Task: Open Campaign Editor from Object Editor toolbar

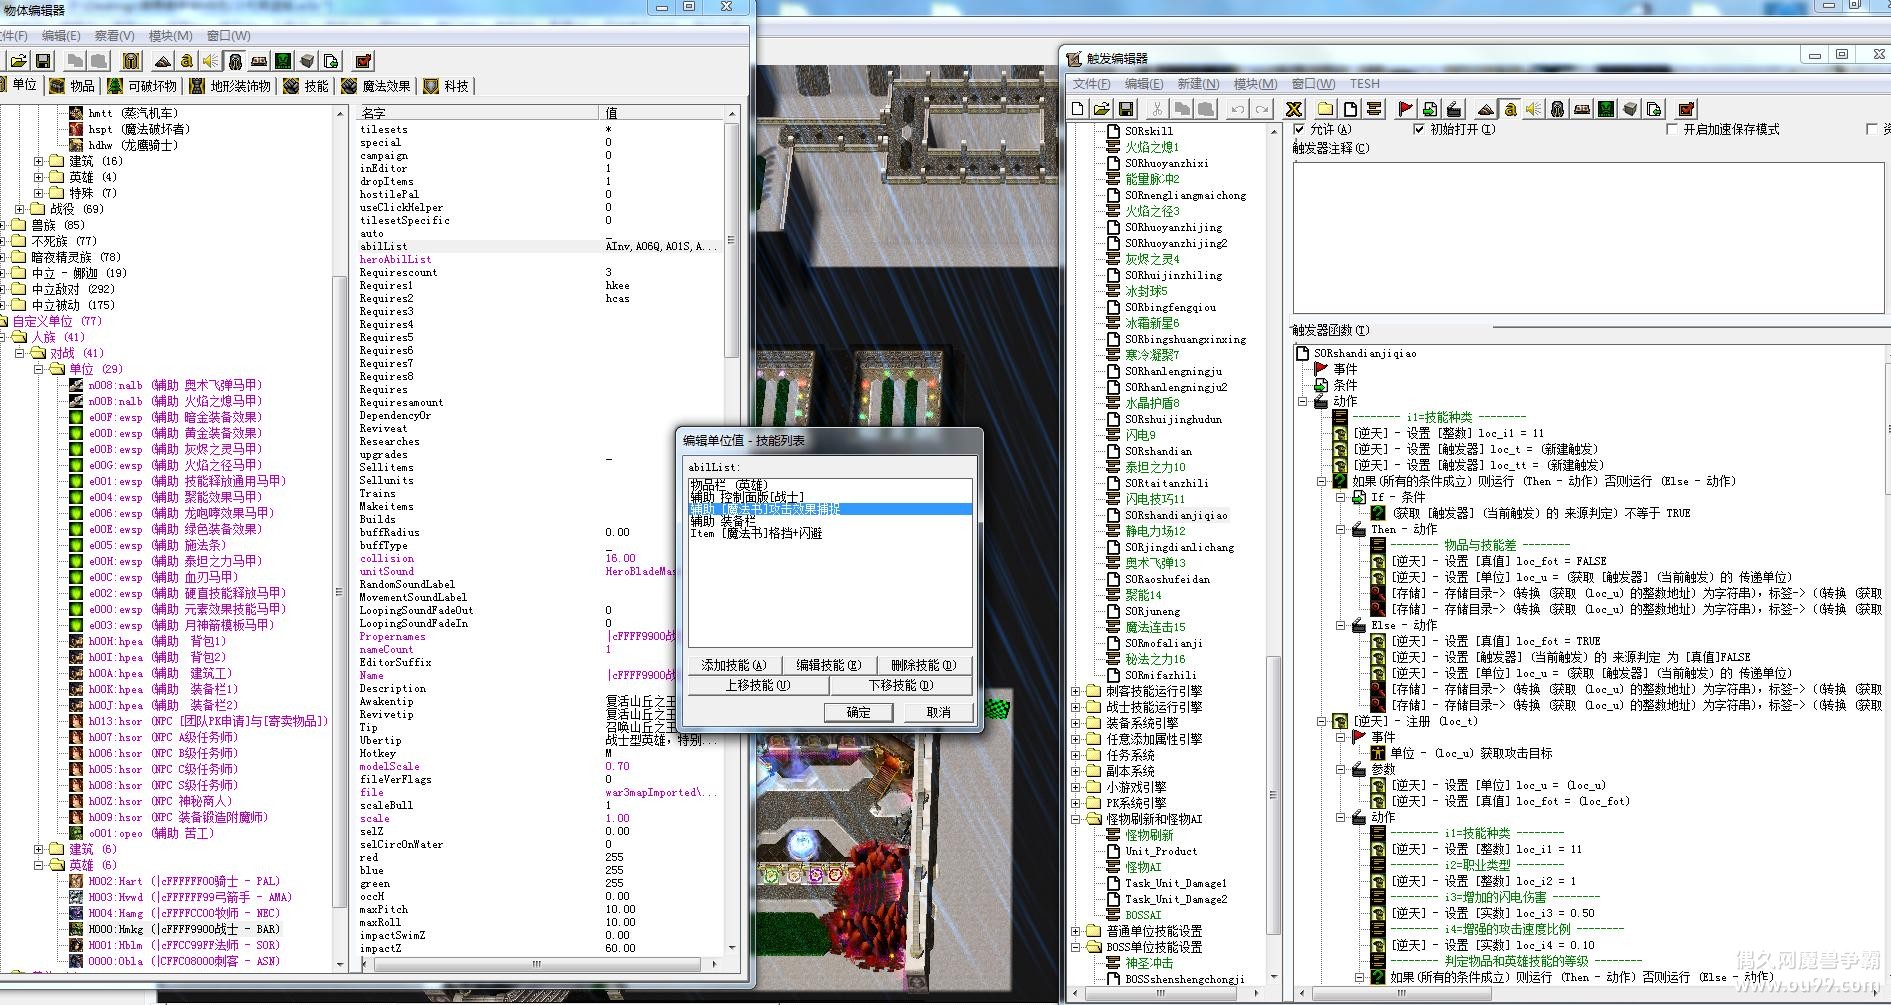Action: coord(259,61)
